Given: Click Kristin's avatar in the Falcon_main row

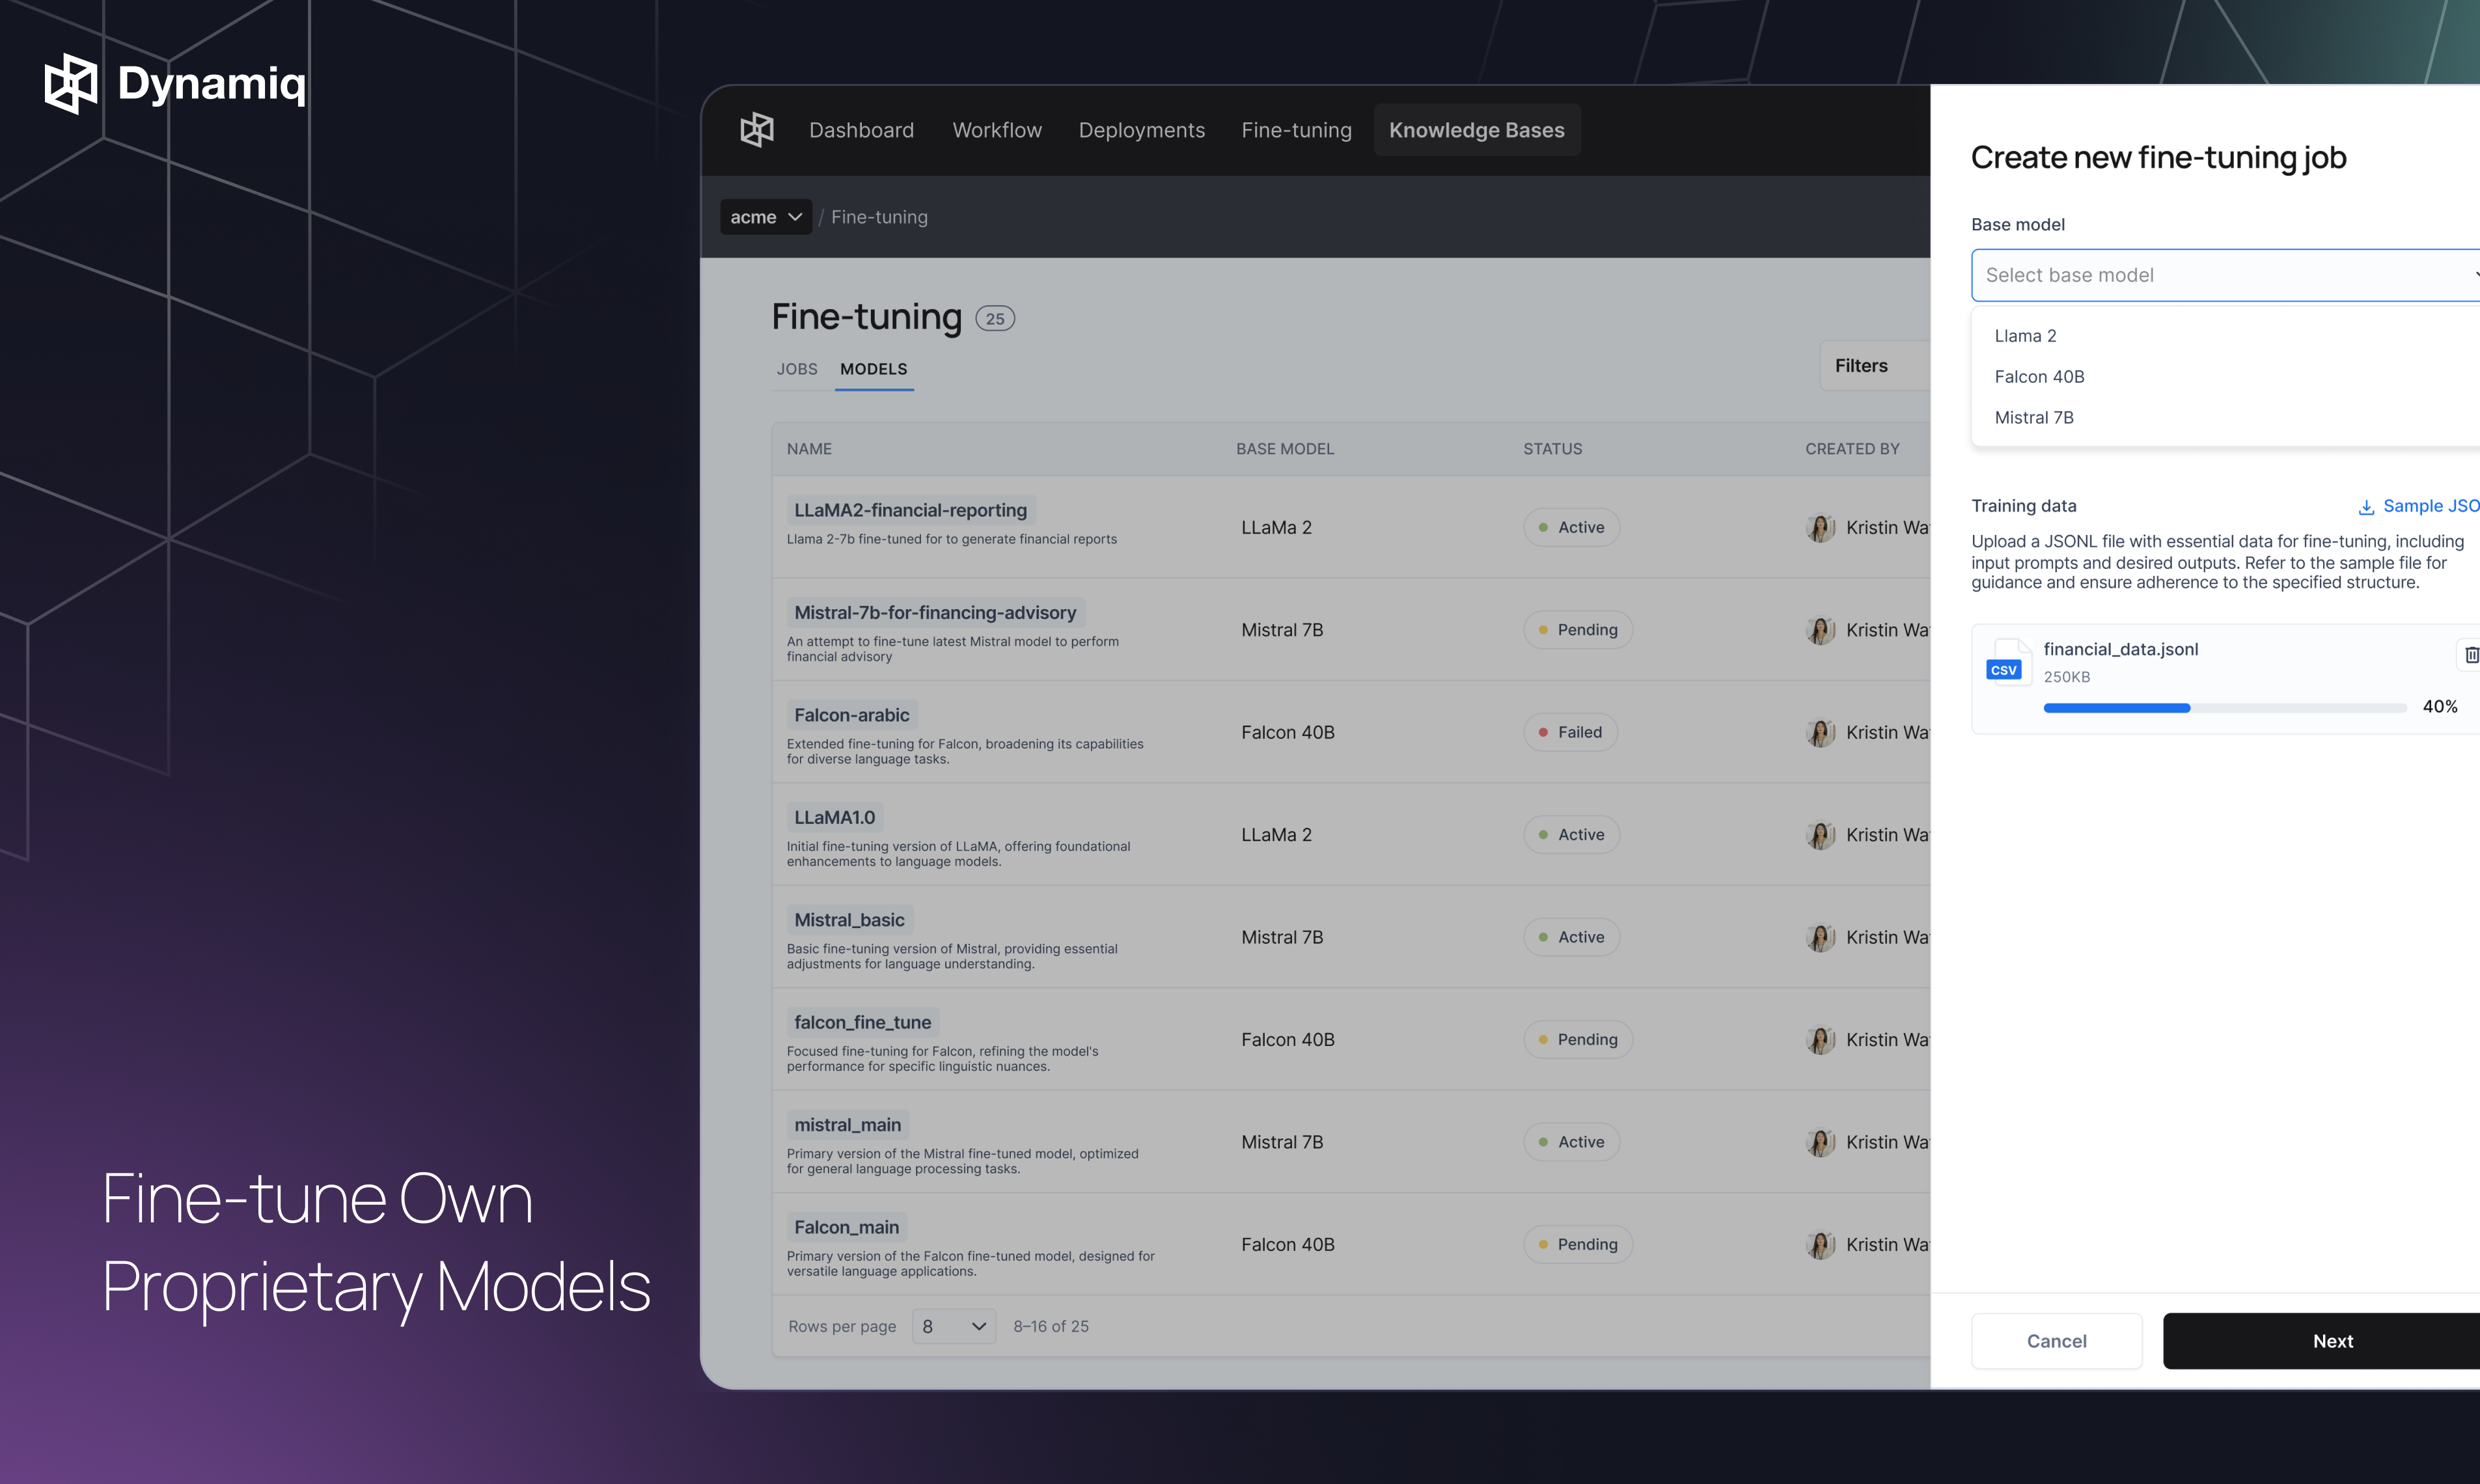Looking at the screenshot, I should [1820, 1245].
